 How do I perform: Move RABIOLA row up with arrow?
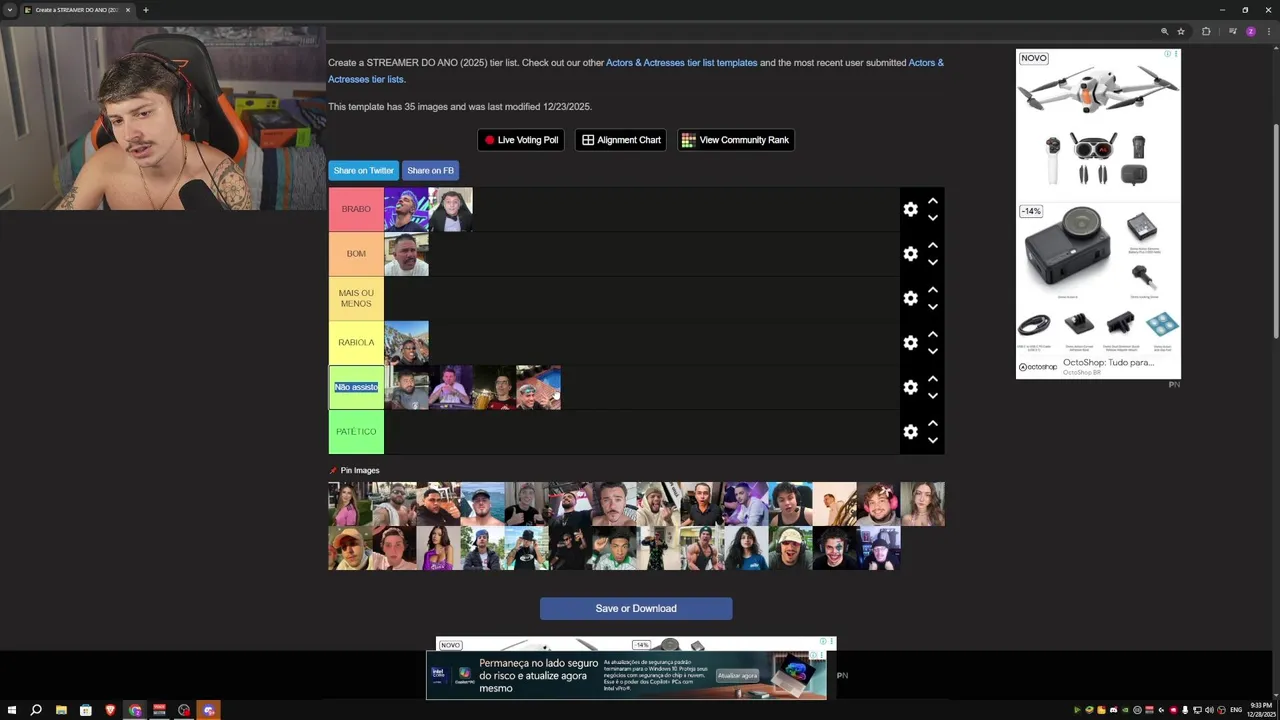pyautogui.click(x=932, y=334)
